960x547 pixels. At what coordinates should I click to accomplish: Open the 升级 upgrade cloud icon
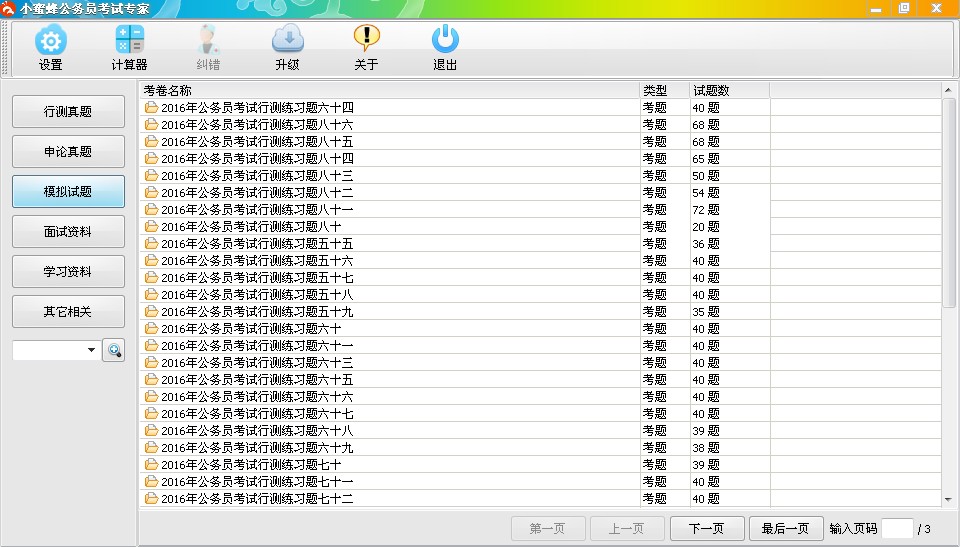(x=288, y=39)
